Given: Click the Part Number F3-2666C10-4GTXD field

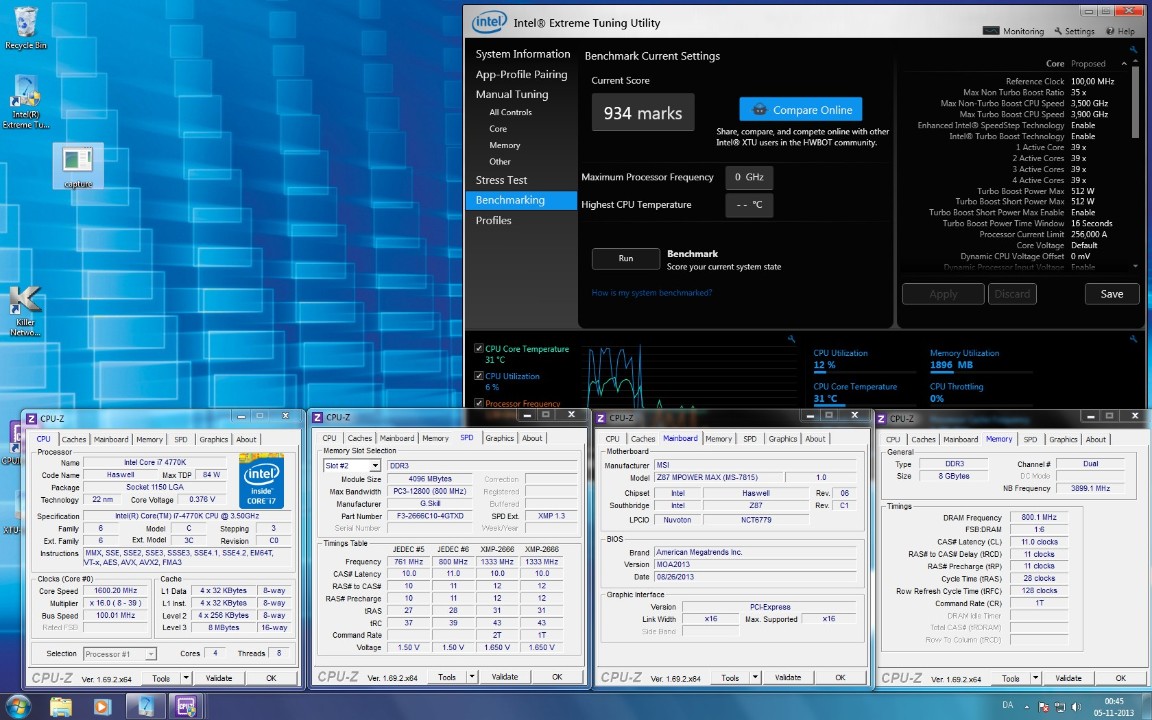Looking at the screenshot, I should [x=430, y=516].
